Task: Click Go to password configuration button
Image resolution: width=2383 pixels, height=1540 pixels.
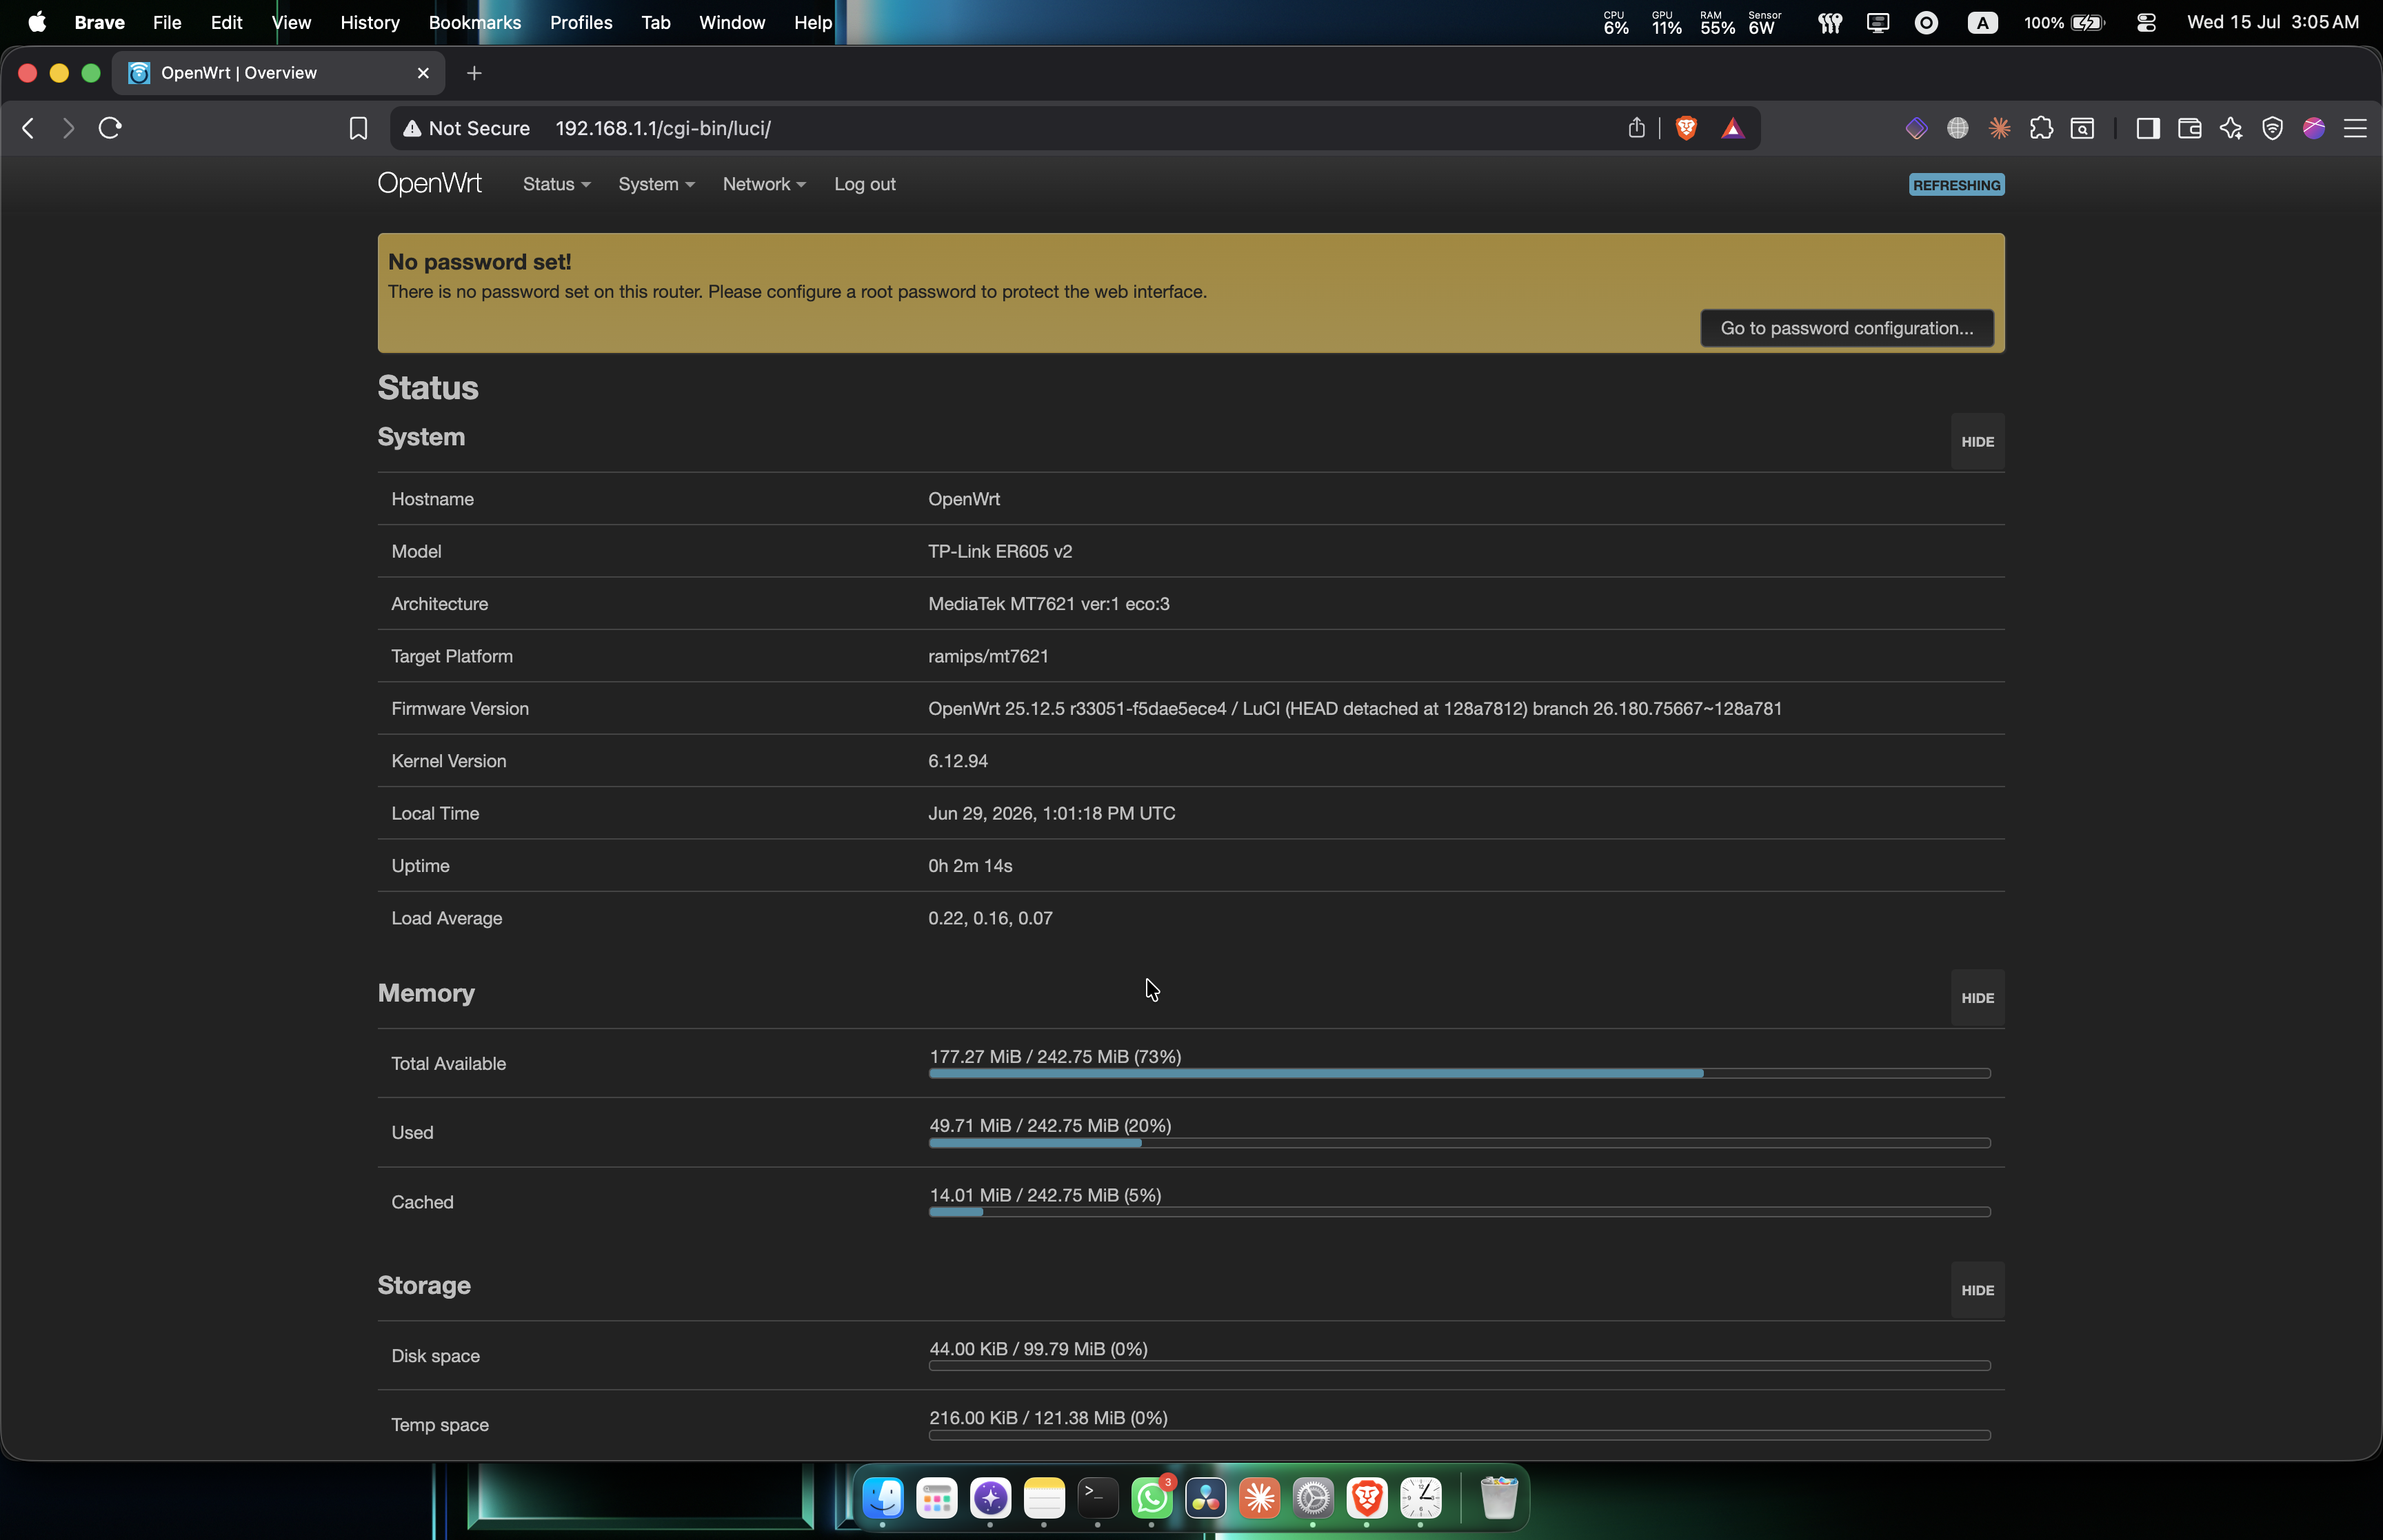Action: point(1847,328)
